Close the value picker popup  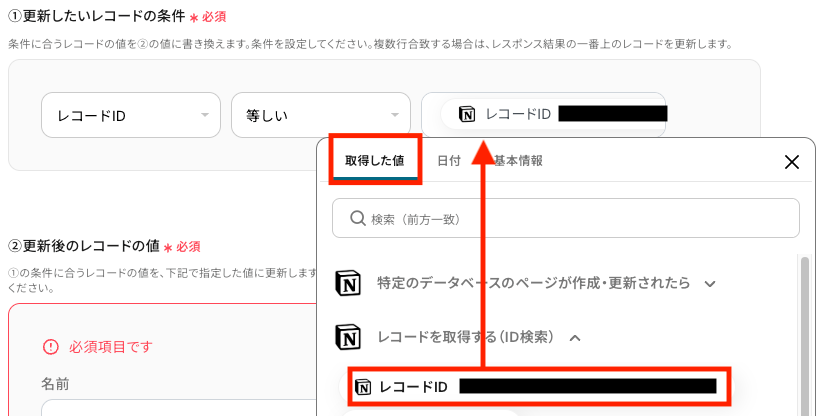791,162
